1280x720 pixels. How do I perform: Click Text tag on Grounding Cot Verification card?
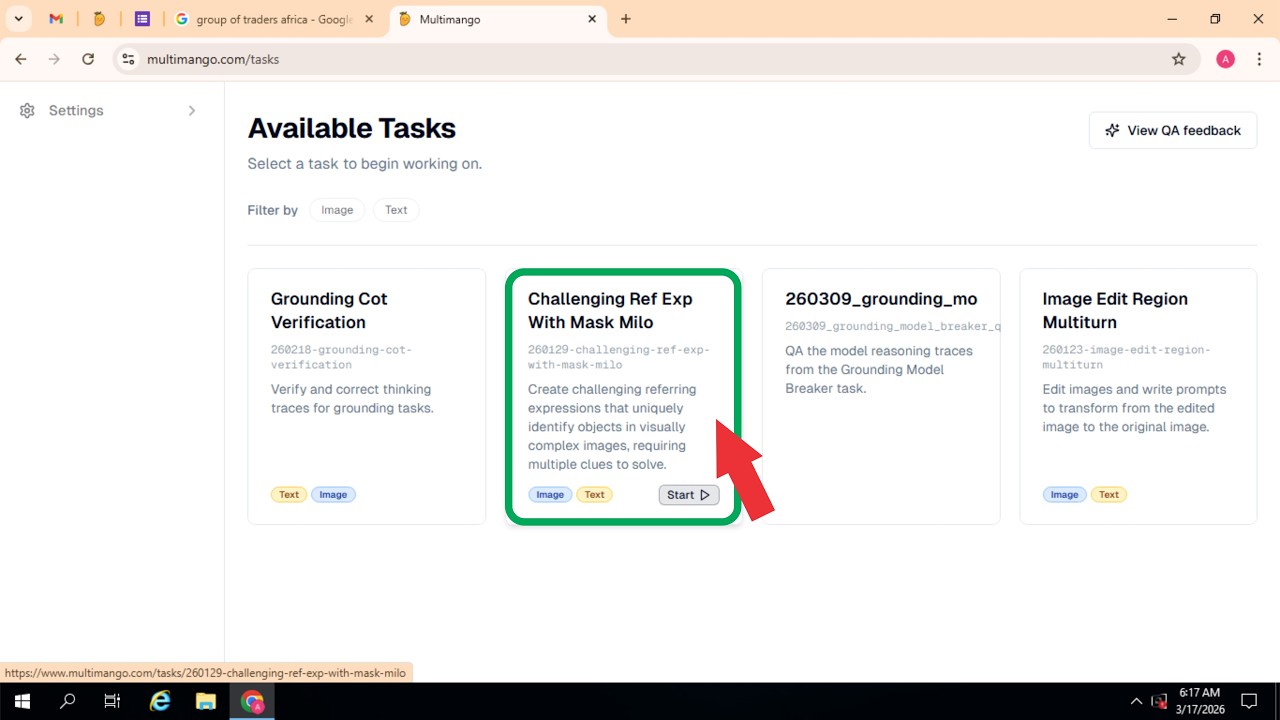click(289, 495)
